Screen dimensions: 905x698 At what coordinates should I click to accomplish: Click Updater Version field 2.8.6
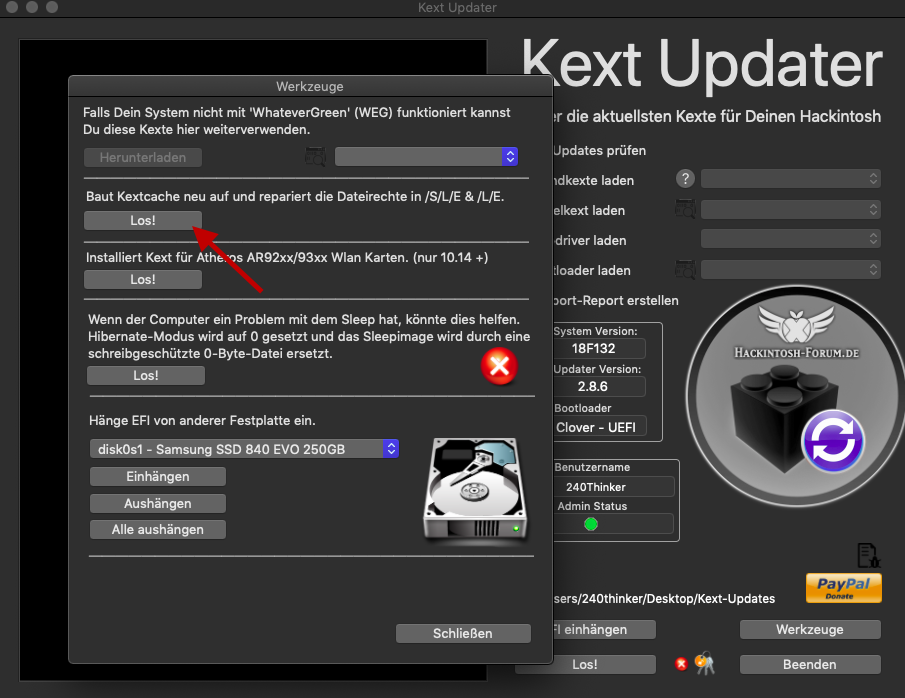(599, 386)
